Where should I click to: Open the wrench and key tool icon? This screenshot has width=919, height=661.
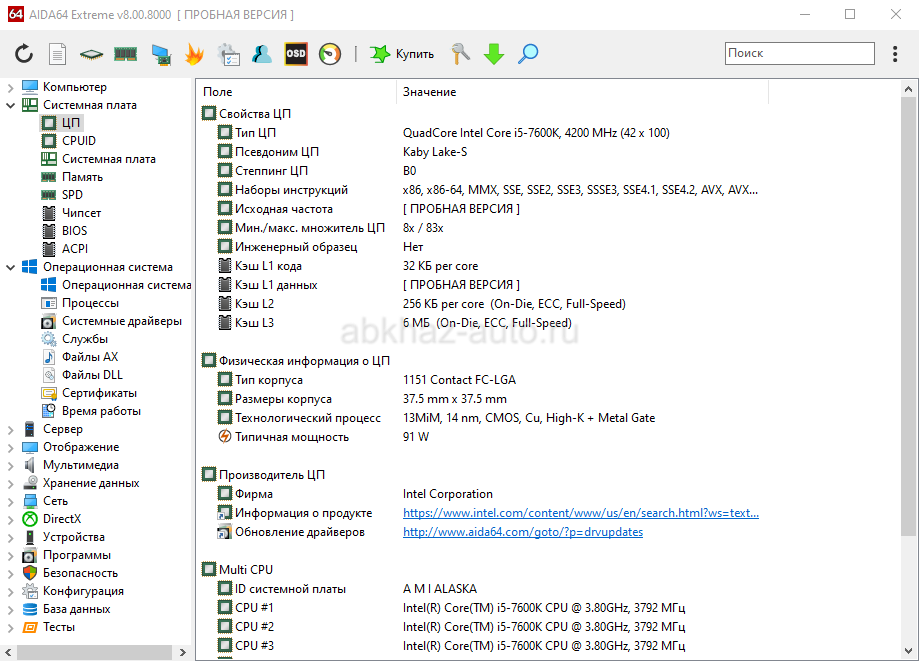click(x=460, y=54)
